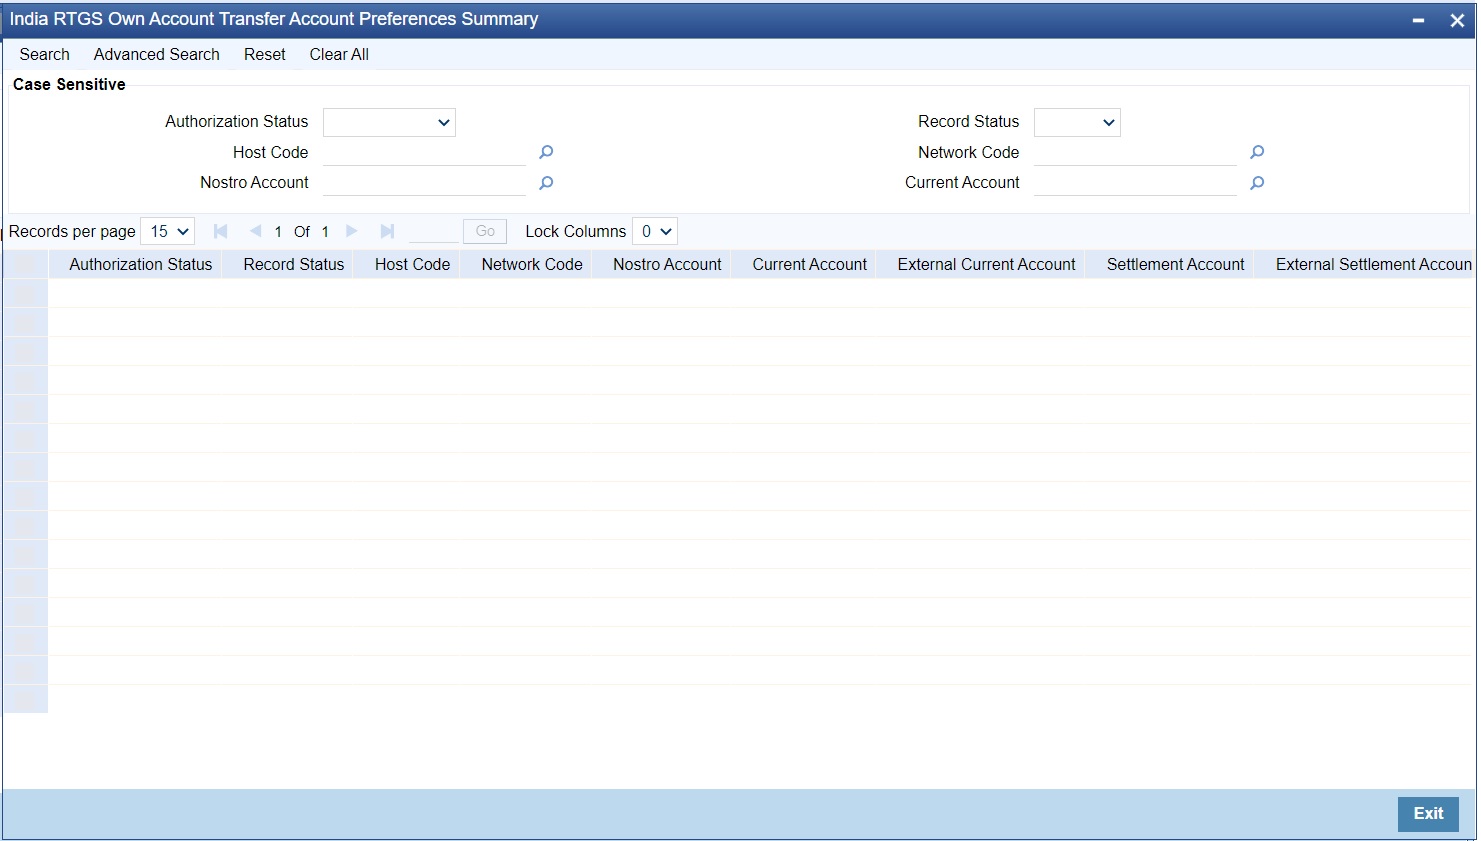Sort by Authorization Status column header

click(141, 264)
